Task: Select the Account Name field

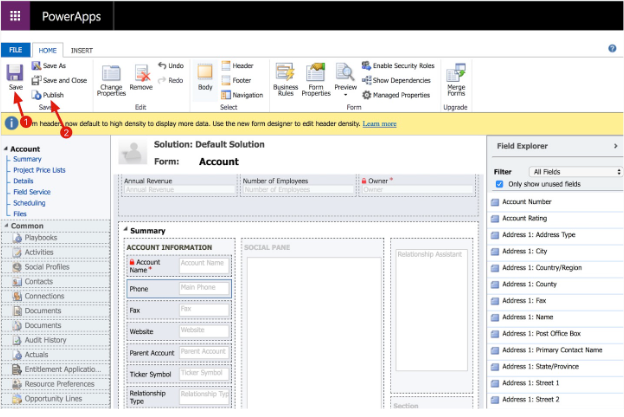Action: (x=179, y=266)
